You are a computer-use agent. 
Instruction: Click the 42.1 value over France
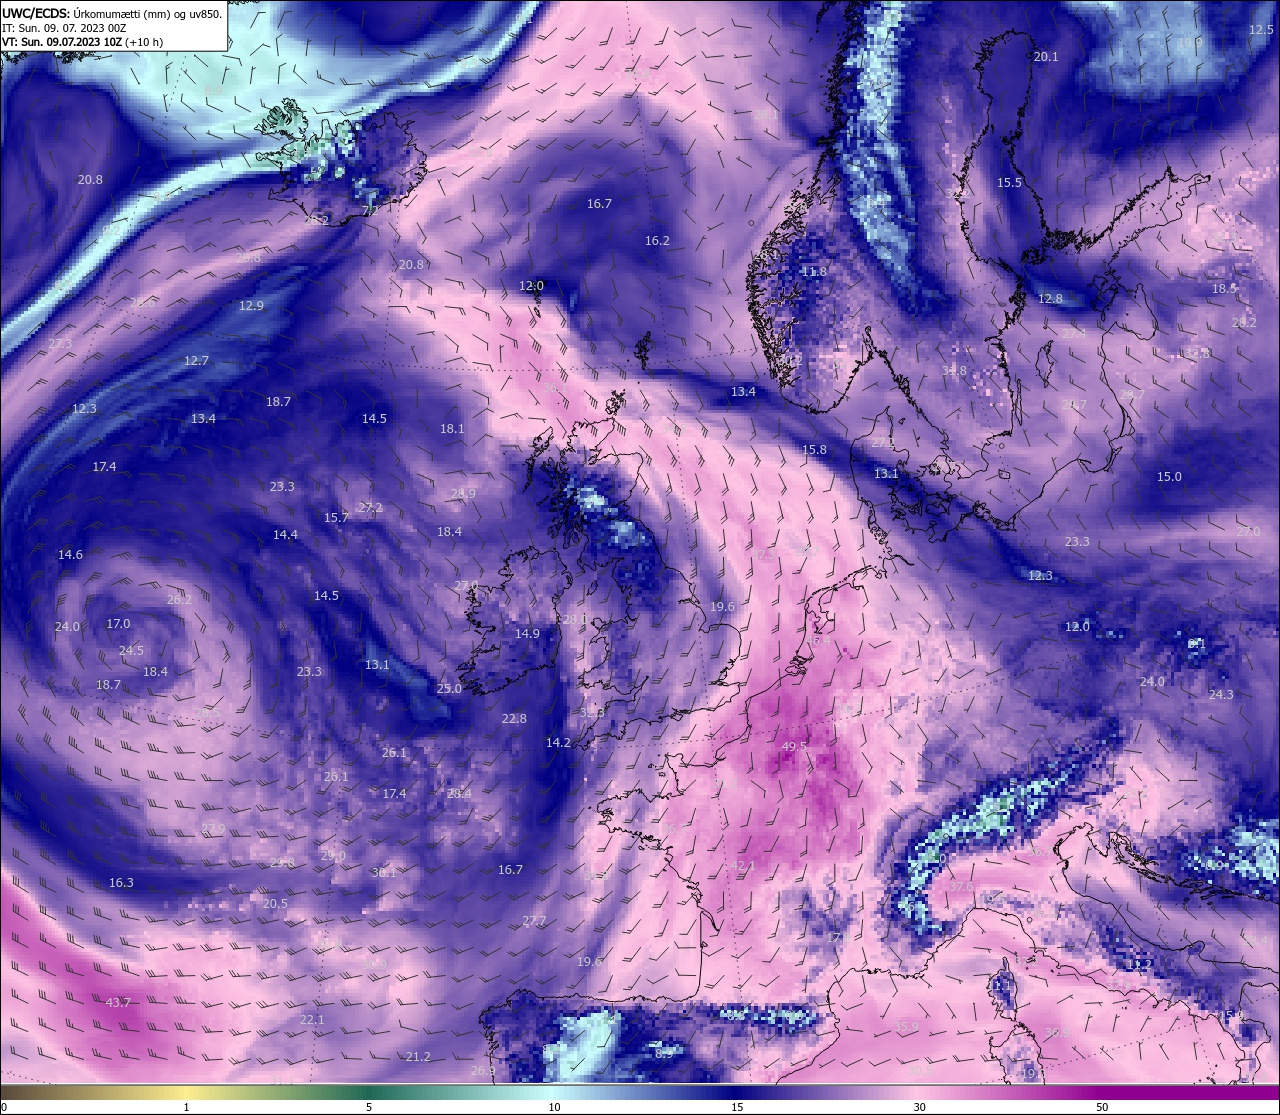tap(742, 865)
